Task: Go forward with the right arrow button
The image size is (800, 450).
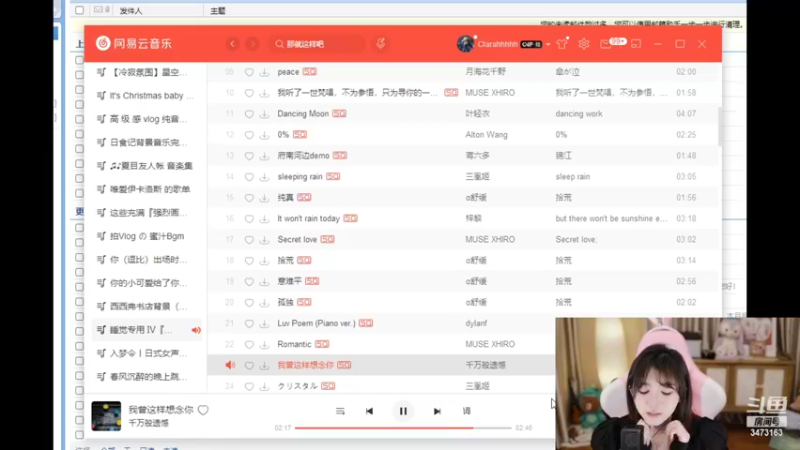Action: (252, 44)
